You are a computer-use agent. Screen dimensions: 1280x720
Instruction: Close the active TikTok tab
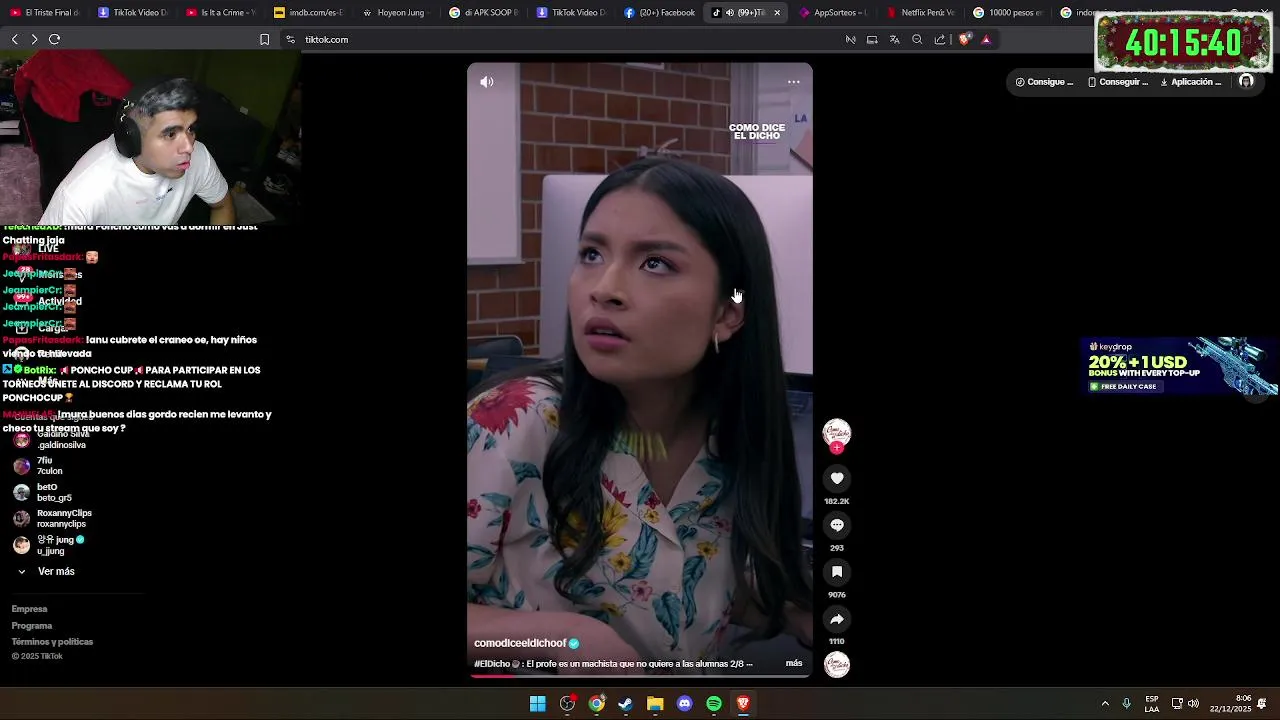[x=777, y=13]
